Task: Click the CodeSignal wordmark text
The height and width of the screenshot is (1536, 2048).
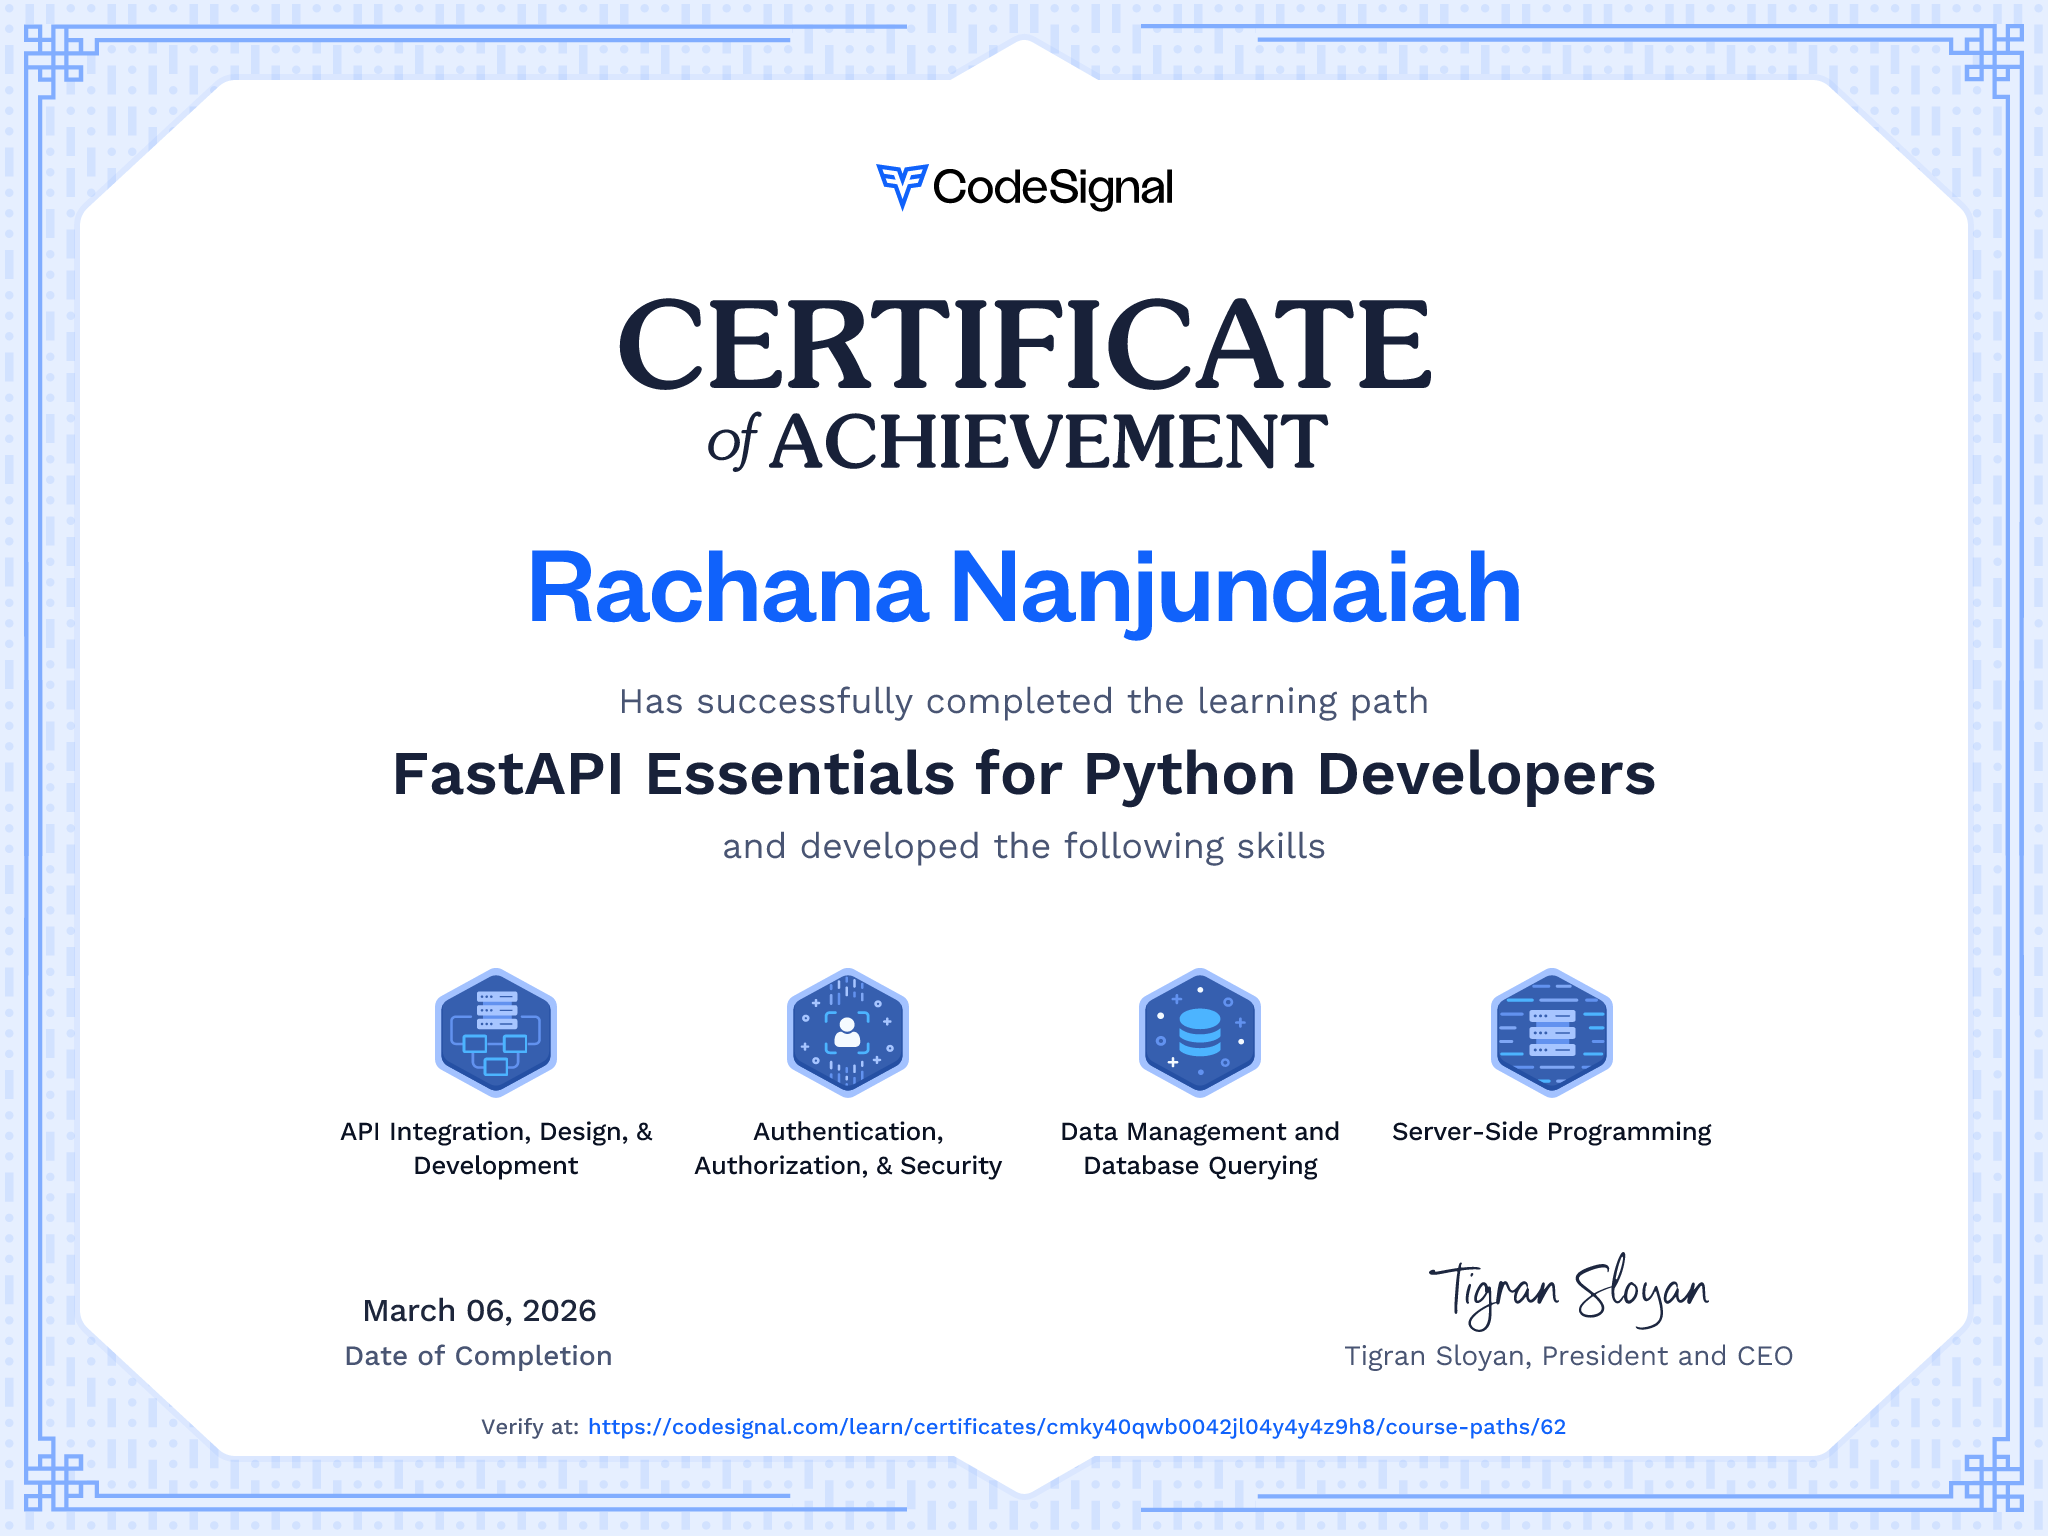Action: pos(1053,188)
